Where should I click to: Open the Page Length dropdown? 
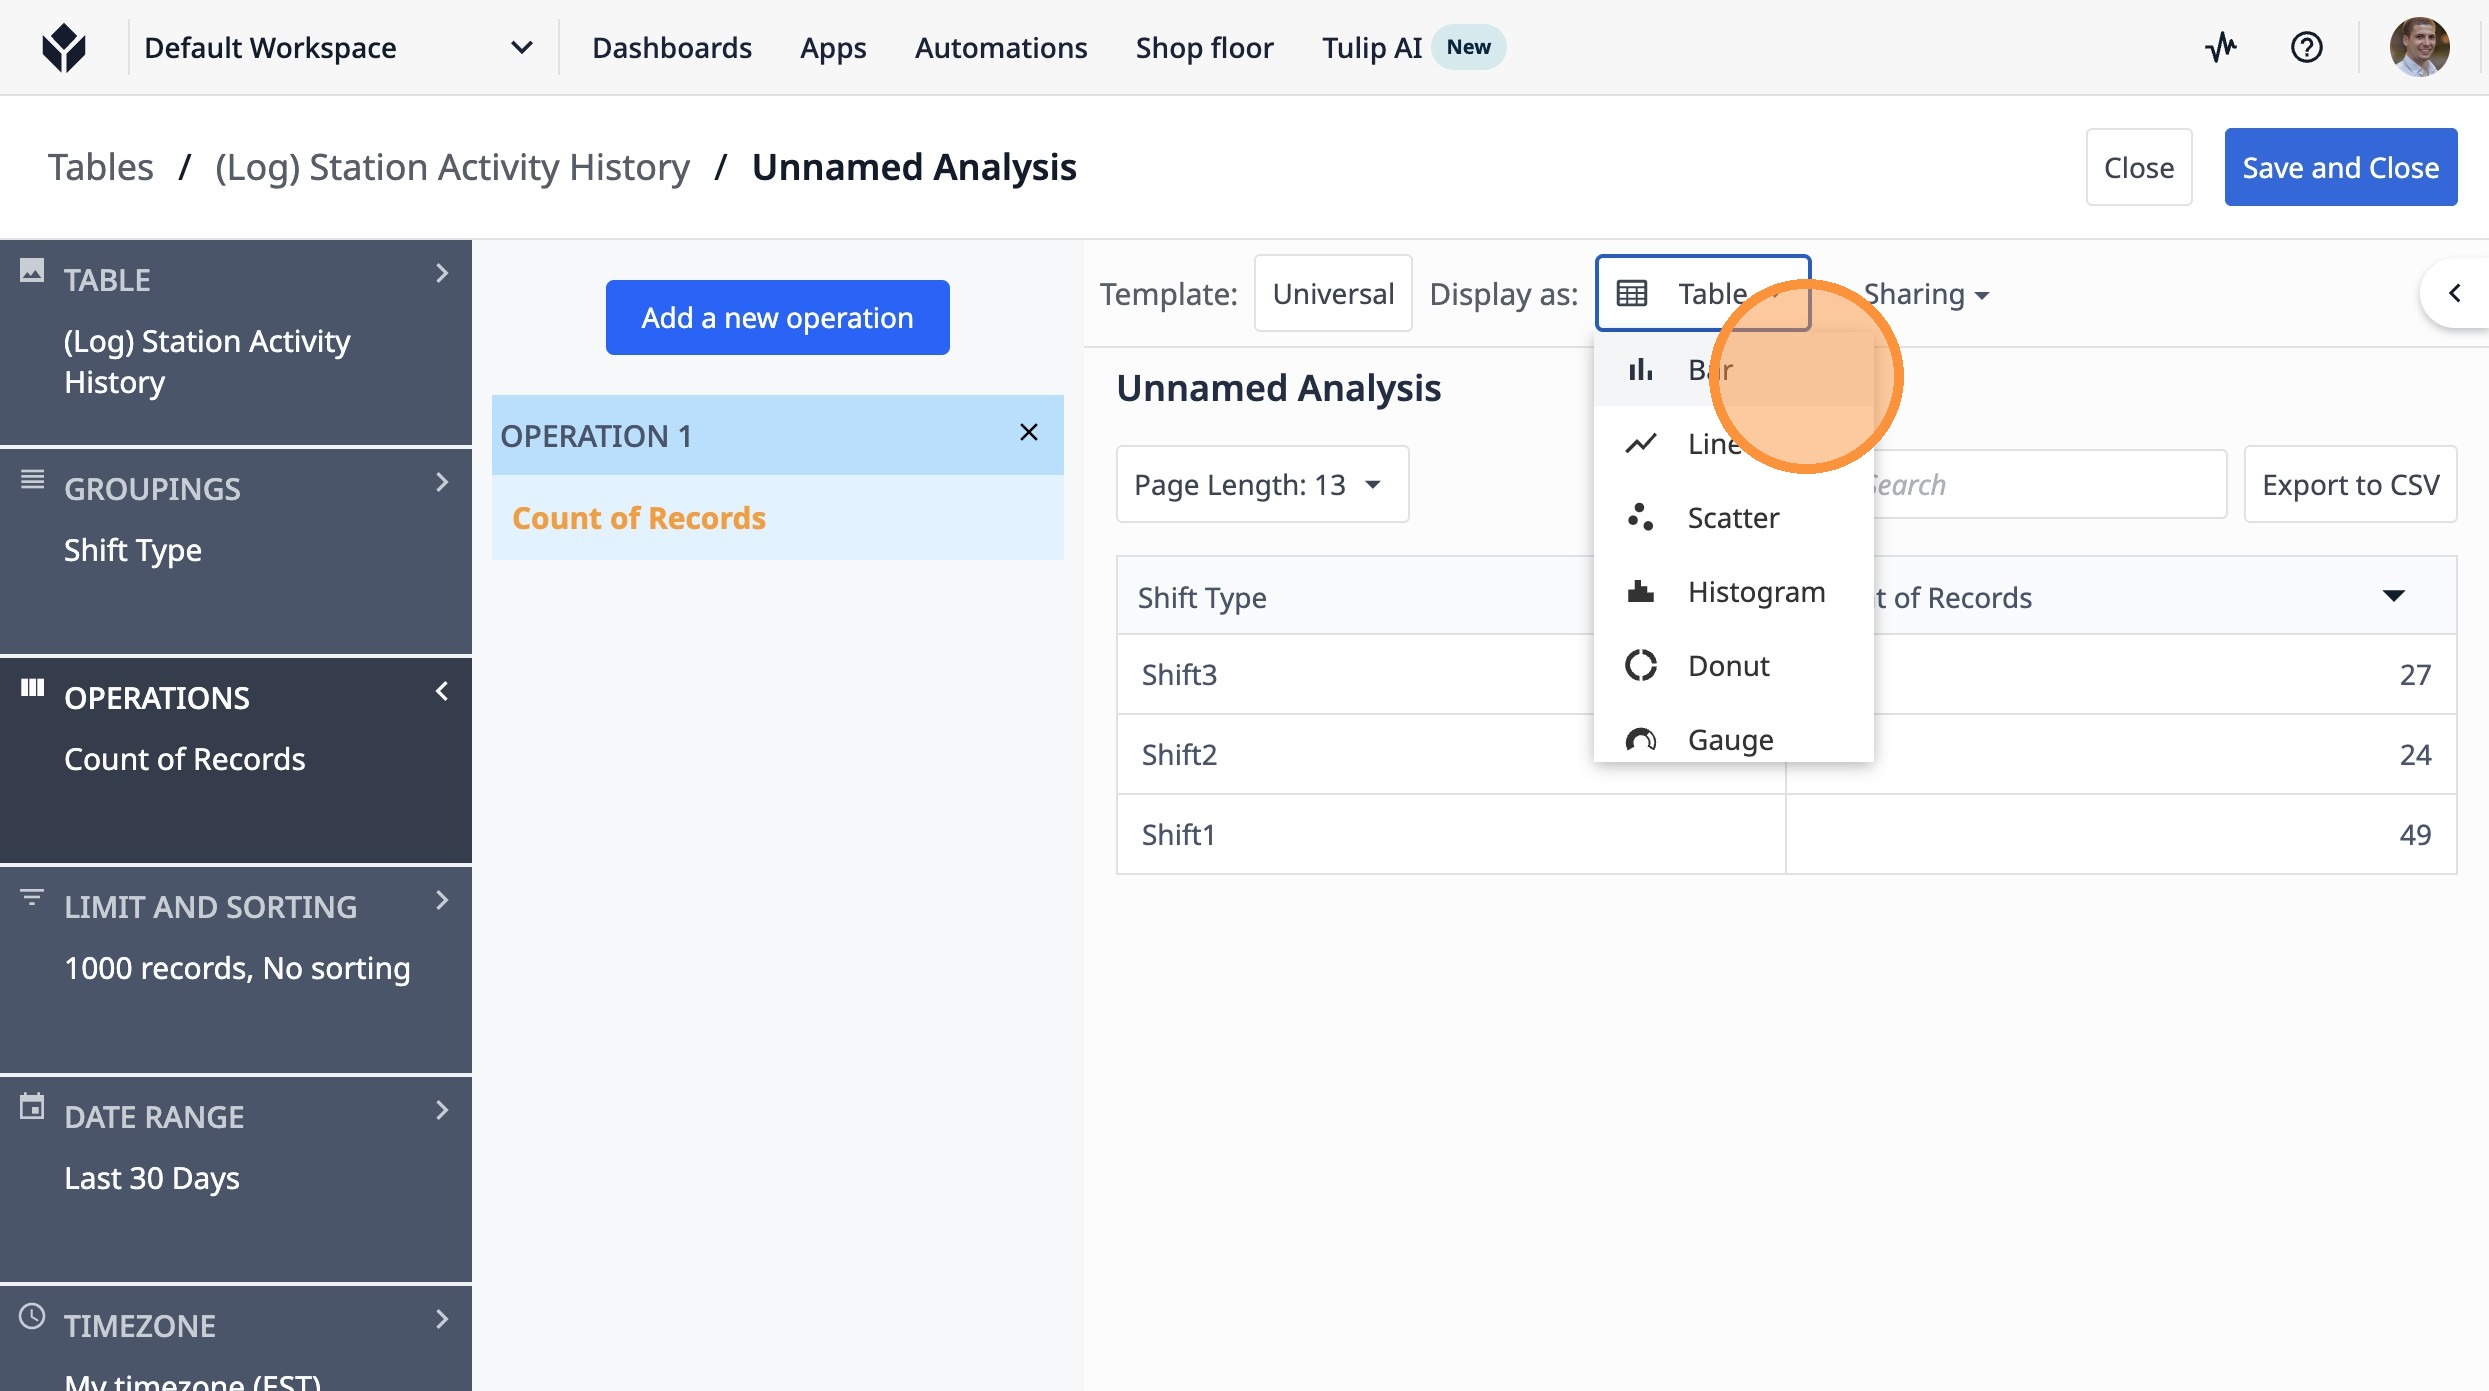tap(1262, 485)
